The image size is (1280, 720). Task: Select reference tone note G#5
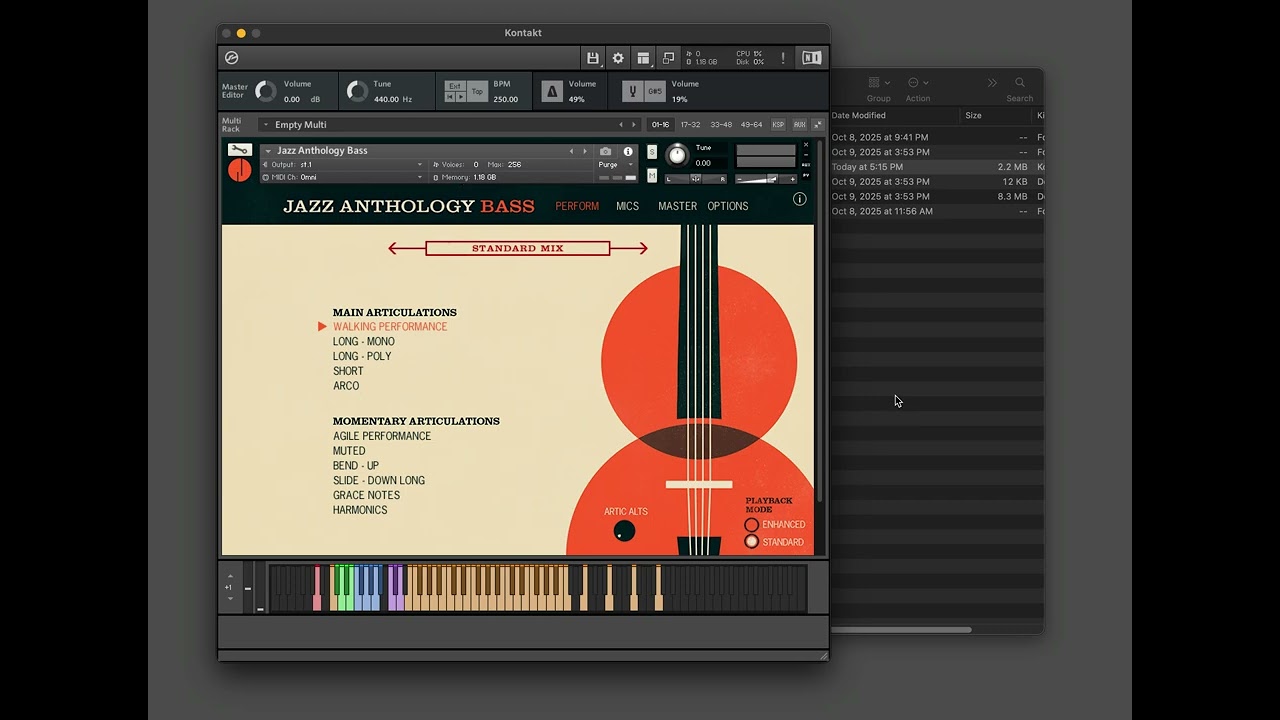pos(655,92)
